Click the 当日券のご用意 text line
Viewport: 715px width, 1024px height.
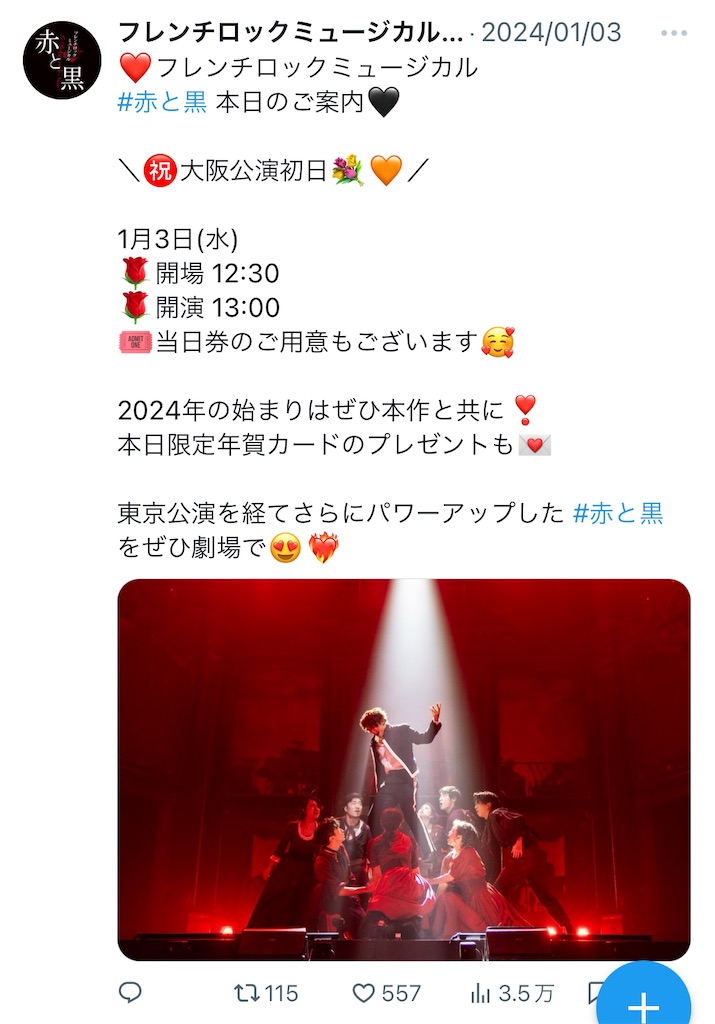[317, 342]
